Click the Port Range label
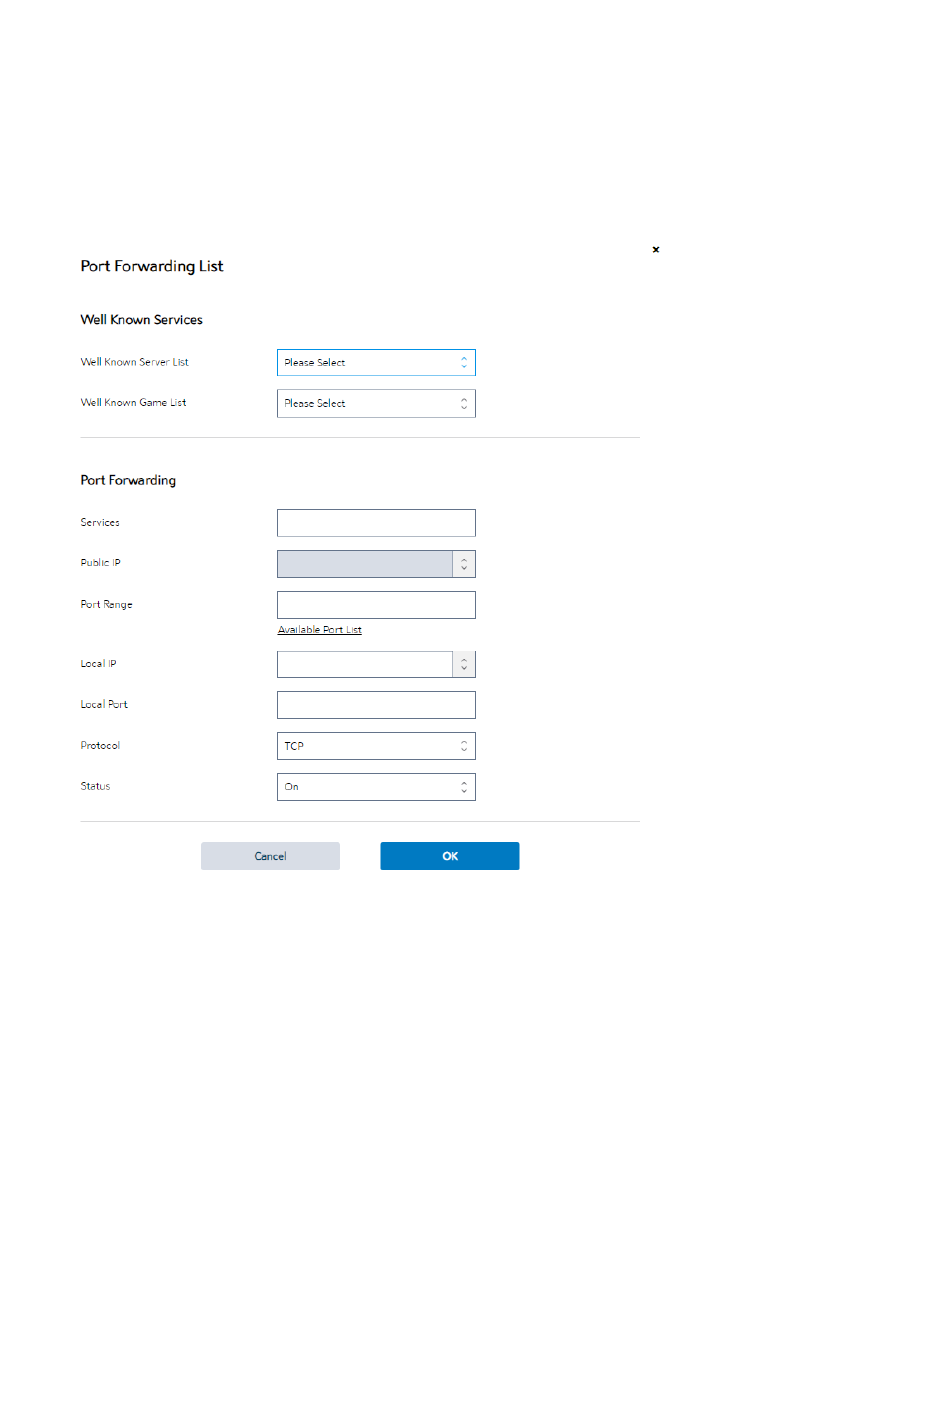This screenshot has width=950, height=1420. pos(106,605)
